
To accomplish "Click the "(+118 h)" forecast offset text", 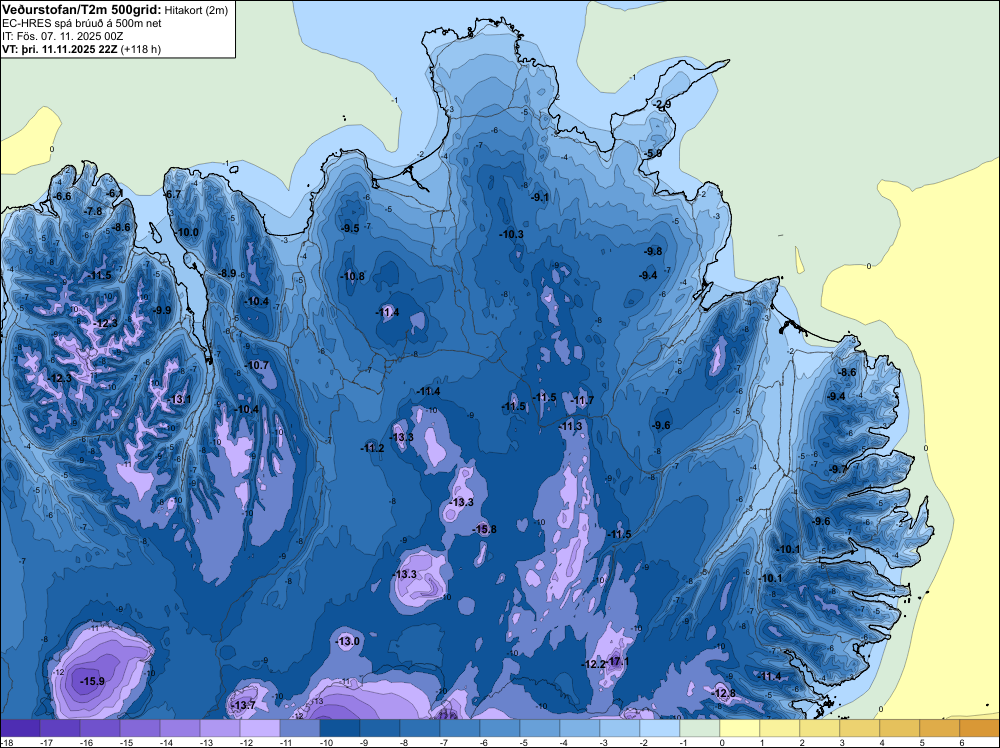I will click(140, 49).
